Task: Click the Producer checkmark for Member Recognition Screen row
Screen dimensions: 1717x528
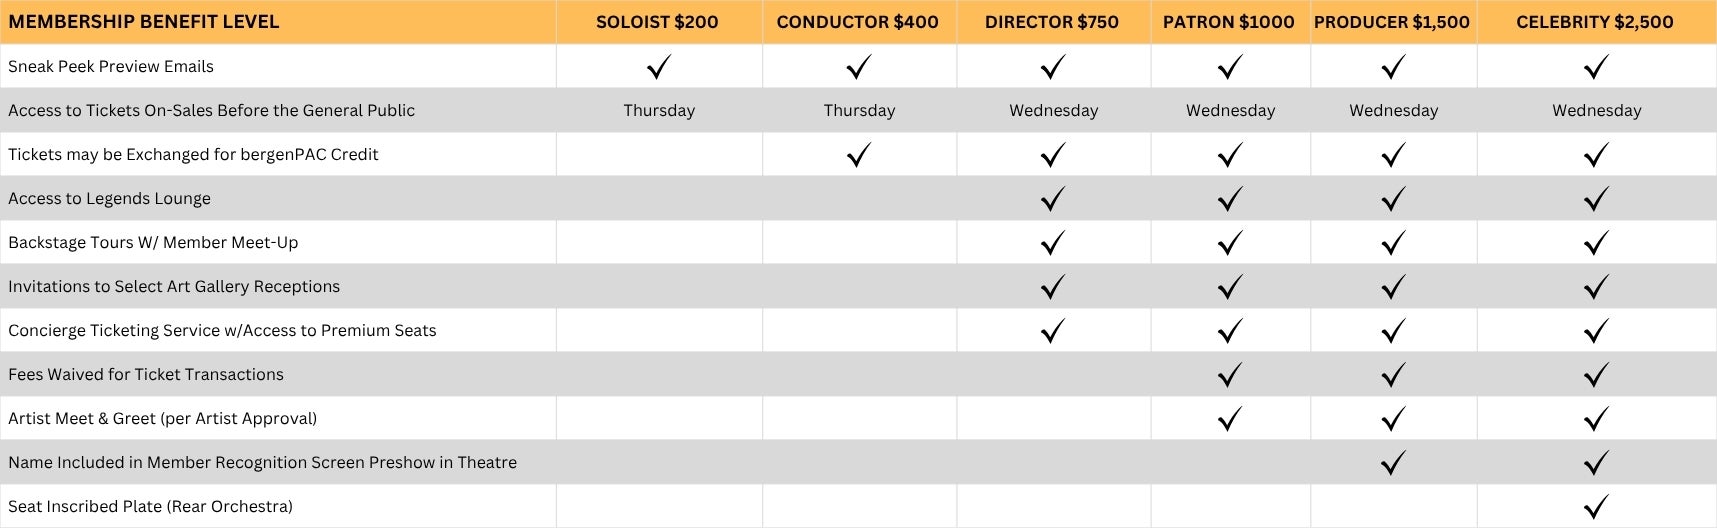Action: point(1392,463)
